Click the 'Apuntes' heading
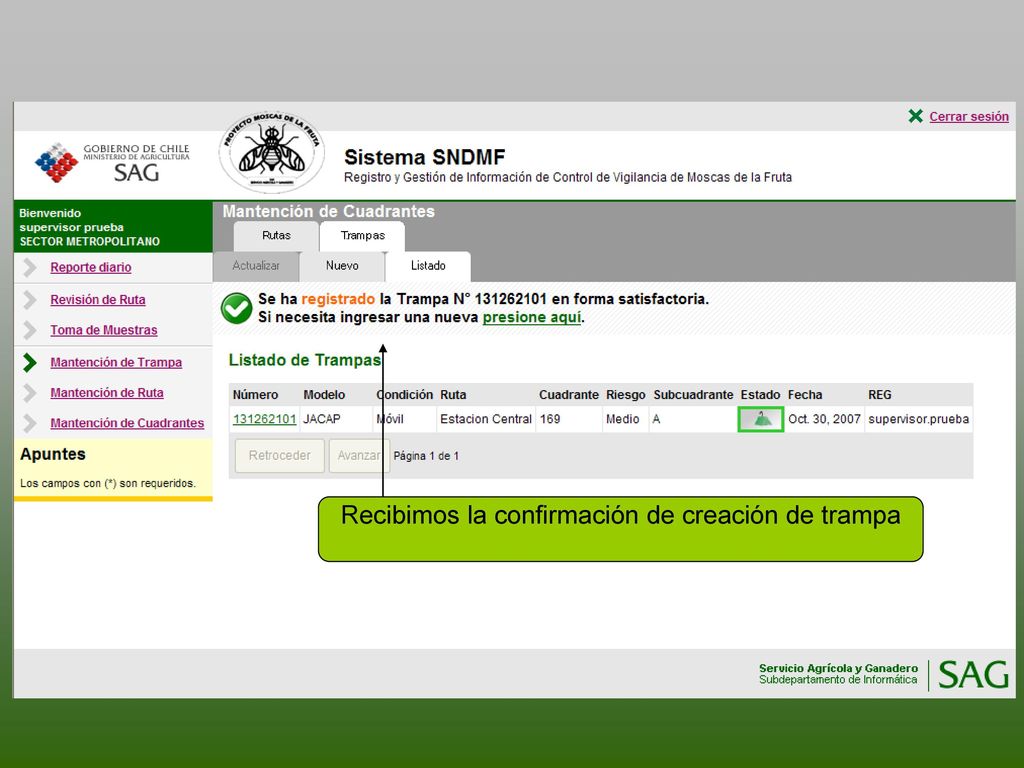 click(53, 455)
